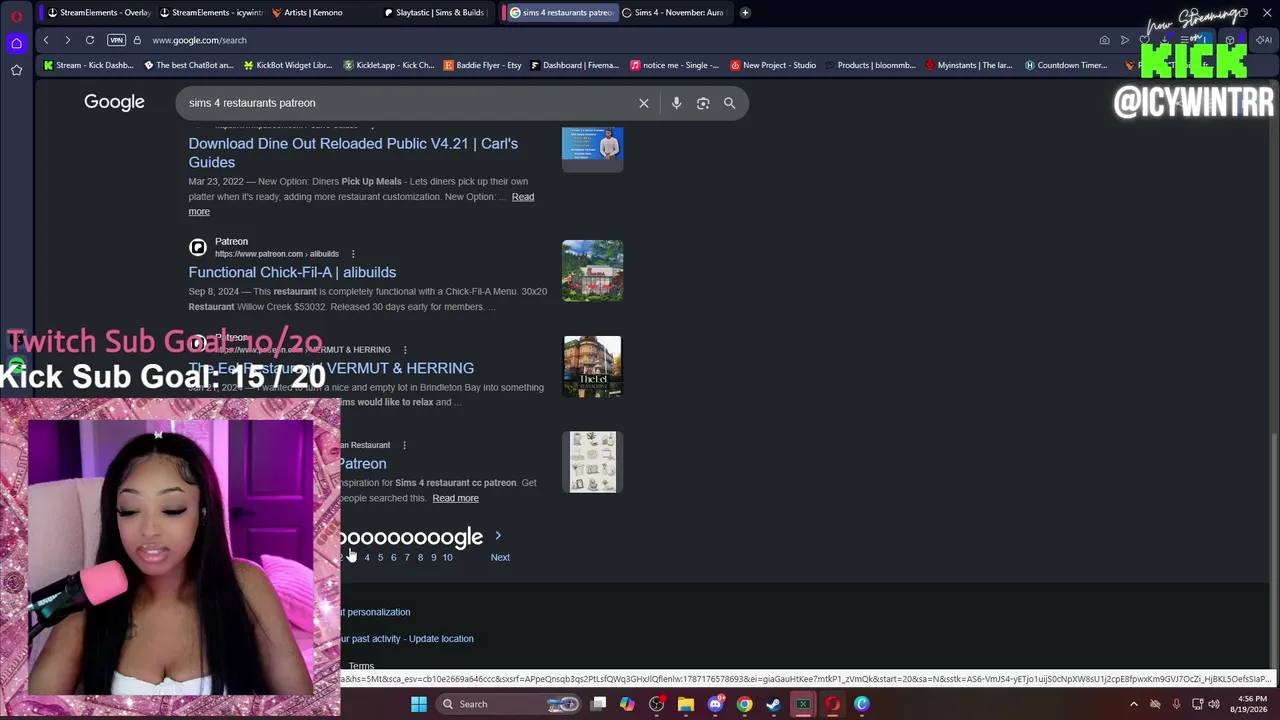Image resolution: width=1280 pixels, height=720 pixels.
Task: Go to the Next results page
Action: click(x=500, y=557)
